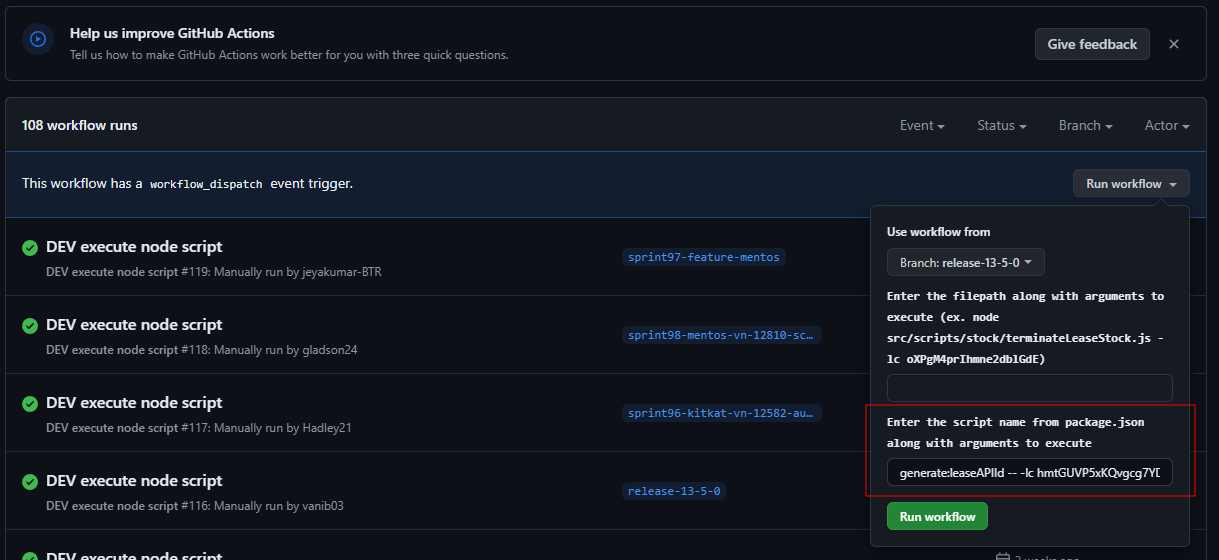Image resolution: width=1219 pixels, height=560 pixels.
Task: Focus the empty filepath arguments input
Action: [x=1030, y=388]
